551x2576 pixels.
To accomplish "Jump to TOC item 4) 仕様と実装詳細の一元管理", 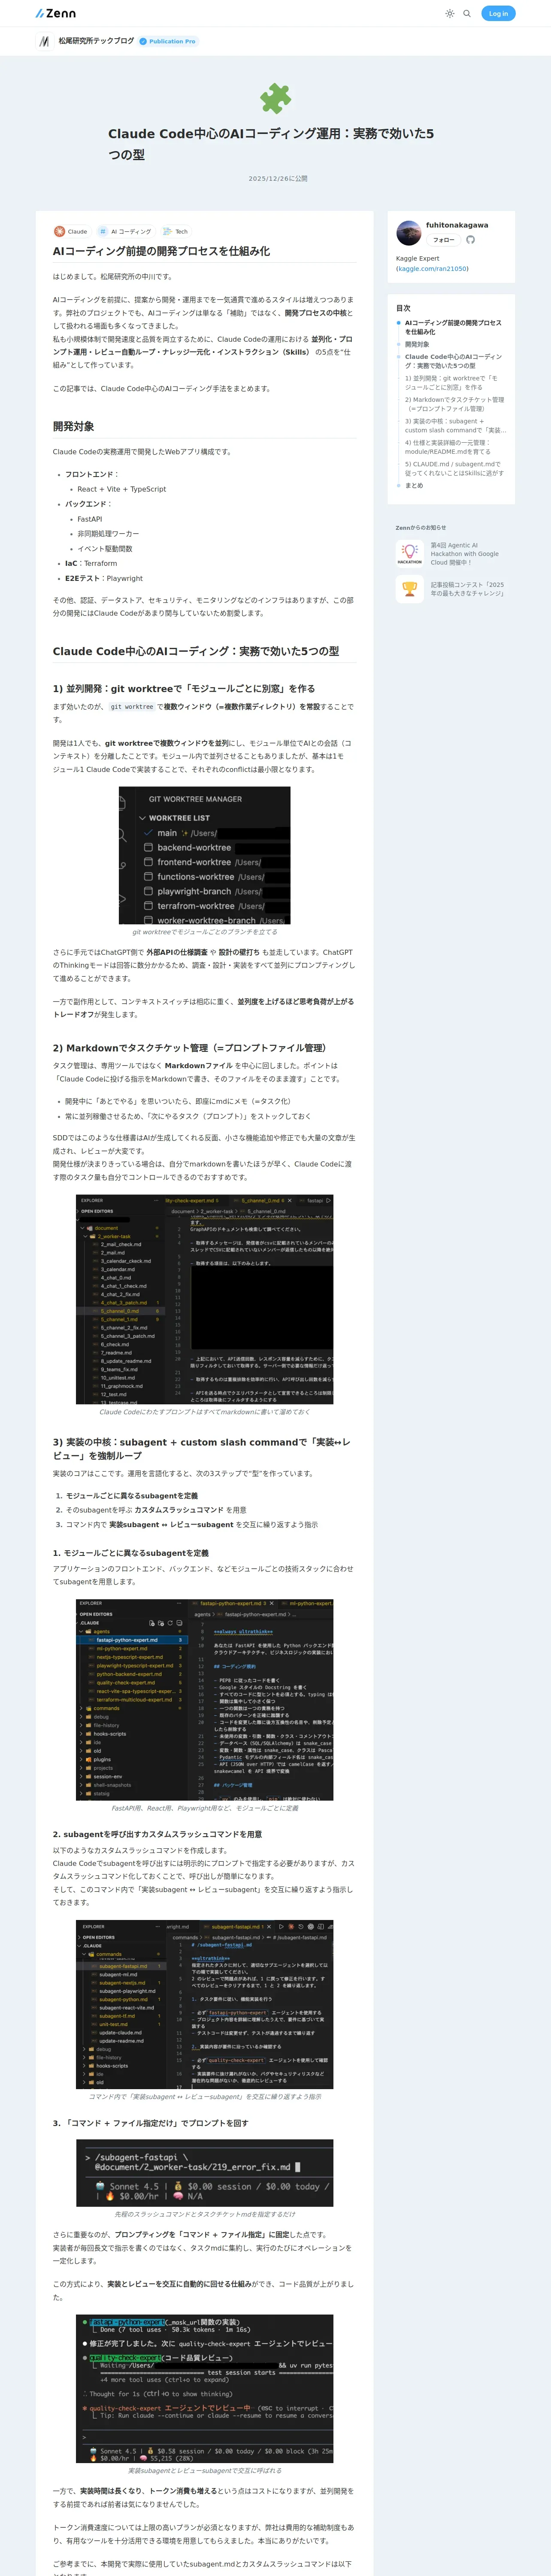I will pos(448,447).
